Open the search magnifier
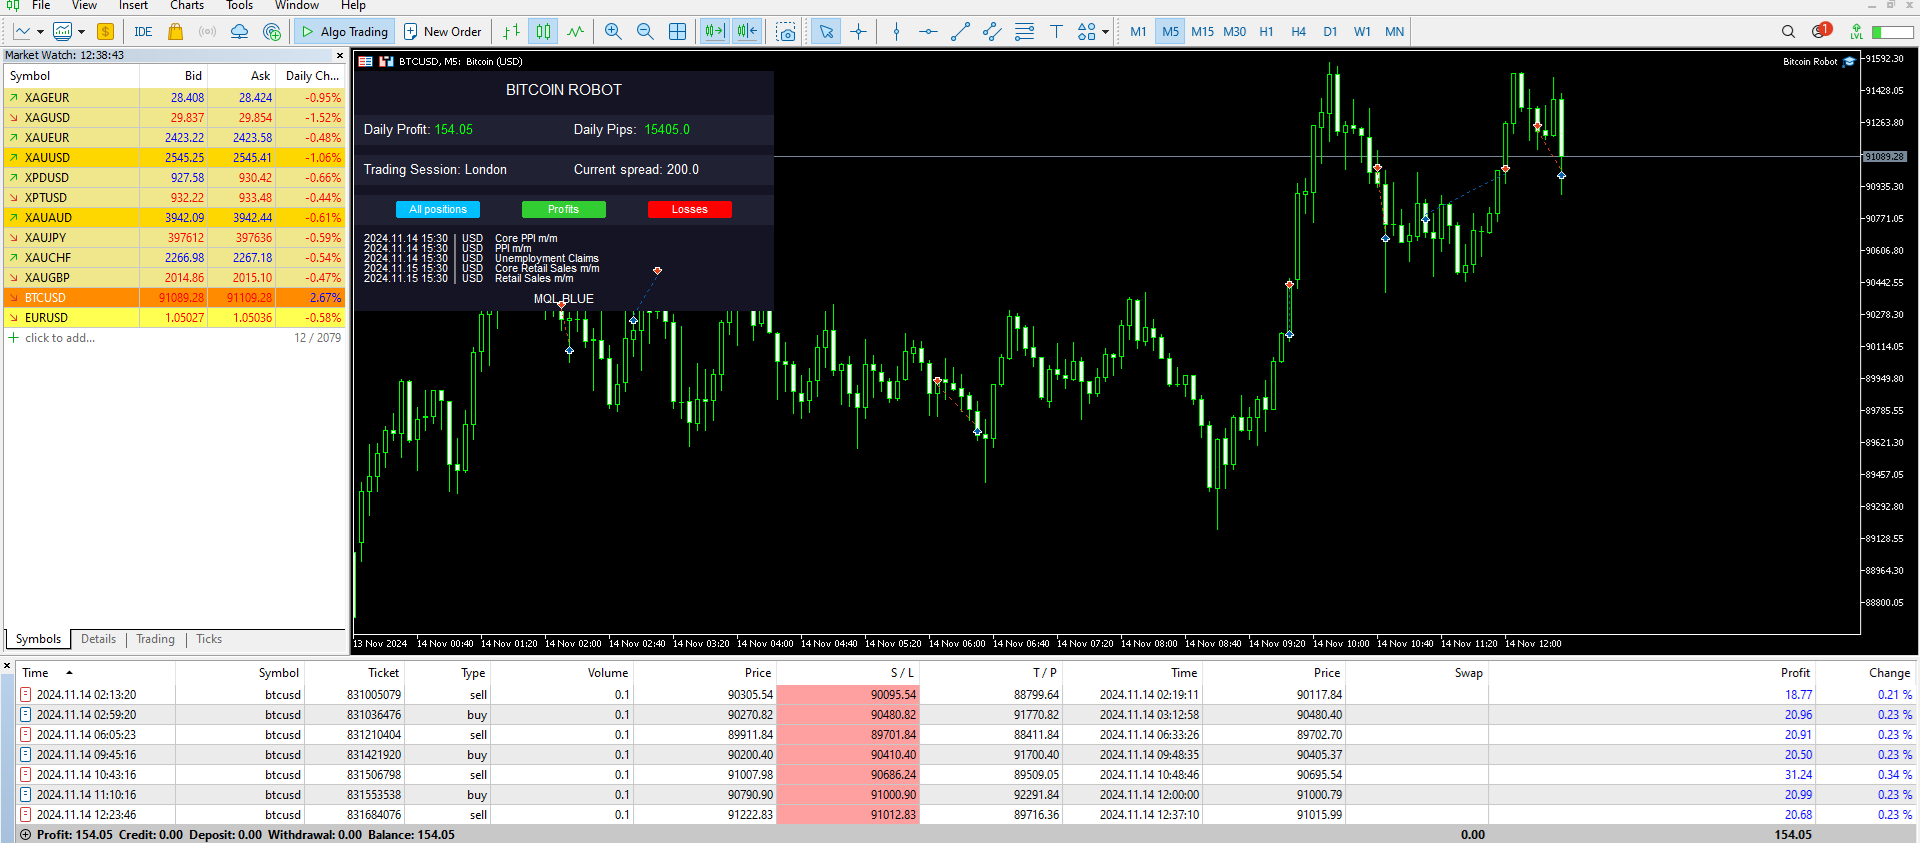Screen dimensions: 1920x843 pos(1788,32)
